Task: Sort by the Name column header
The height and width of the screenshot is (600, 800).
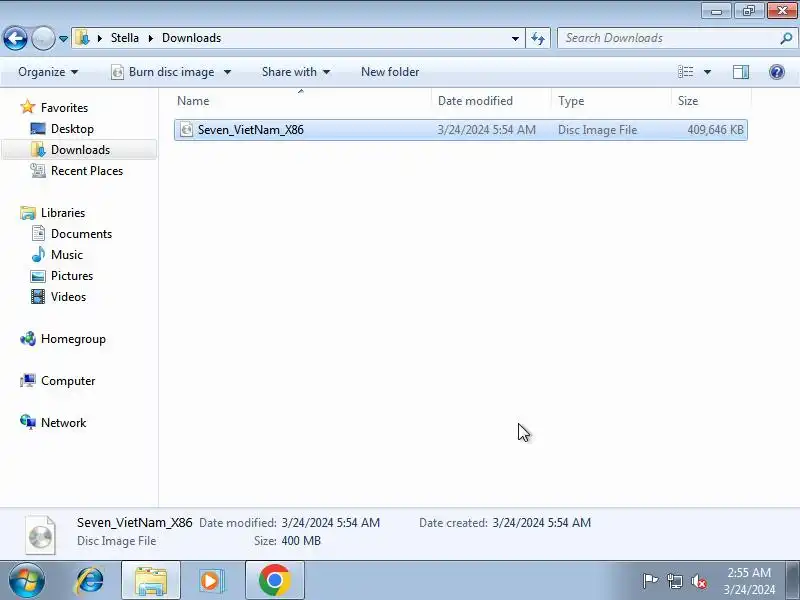Action: (303, 101)
